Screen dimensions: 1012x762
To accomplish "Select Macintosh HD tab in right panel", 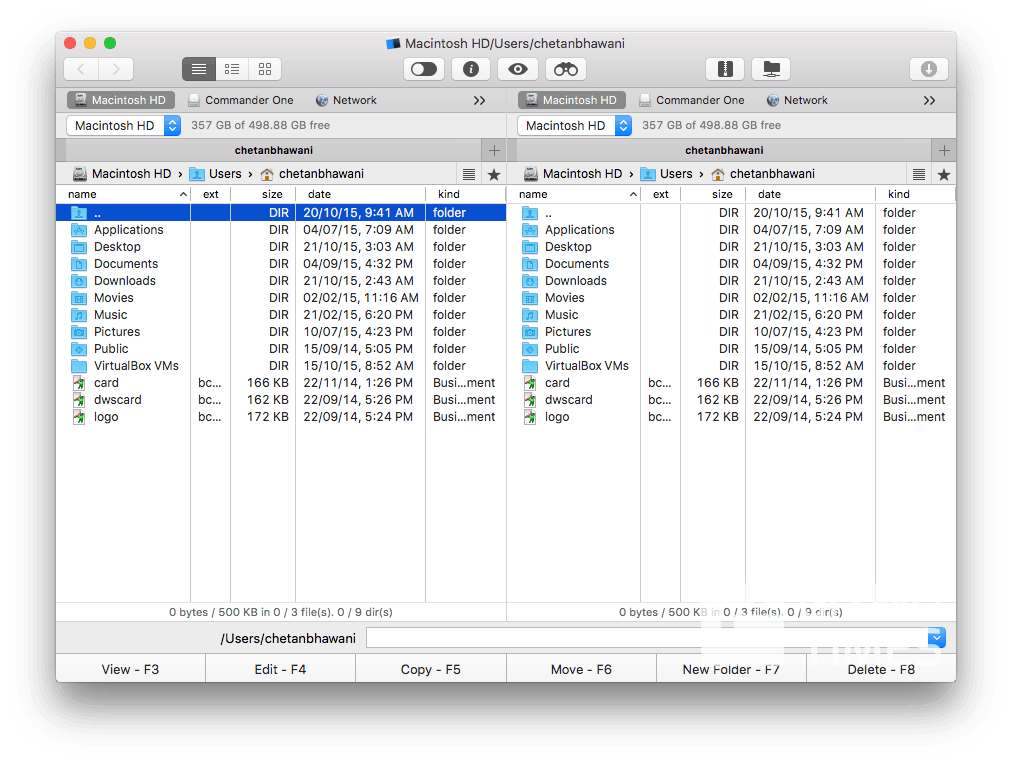I will [x=572, y=100].
